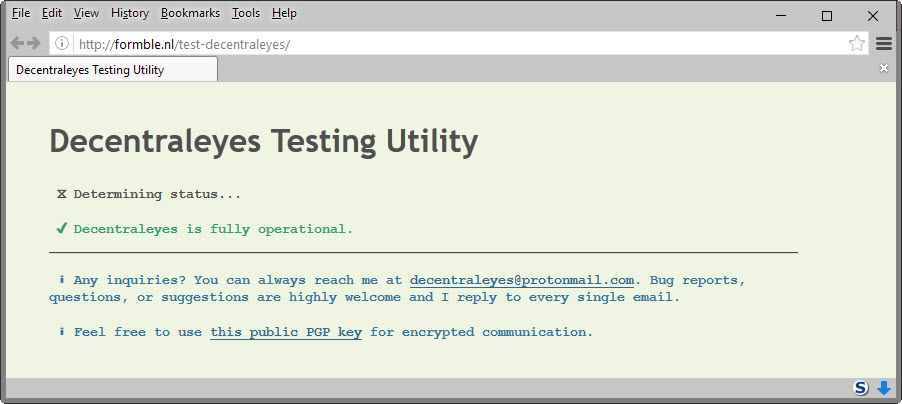
Task: Click the blue S status bar icon
Action: tap(861, 388)
